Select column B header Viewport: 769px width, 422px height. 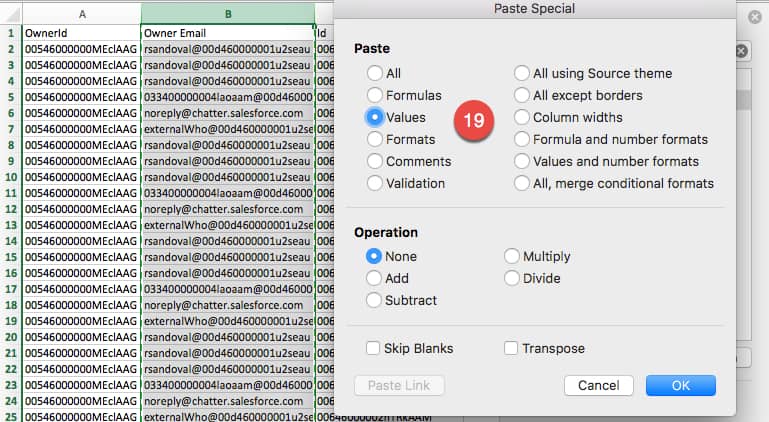tap(228, 13)
